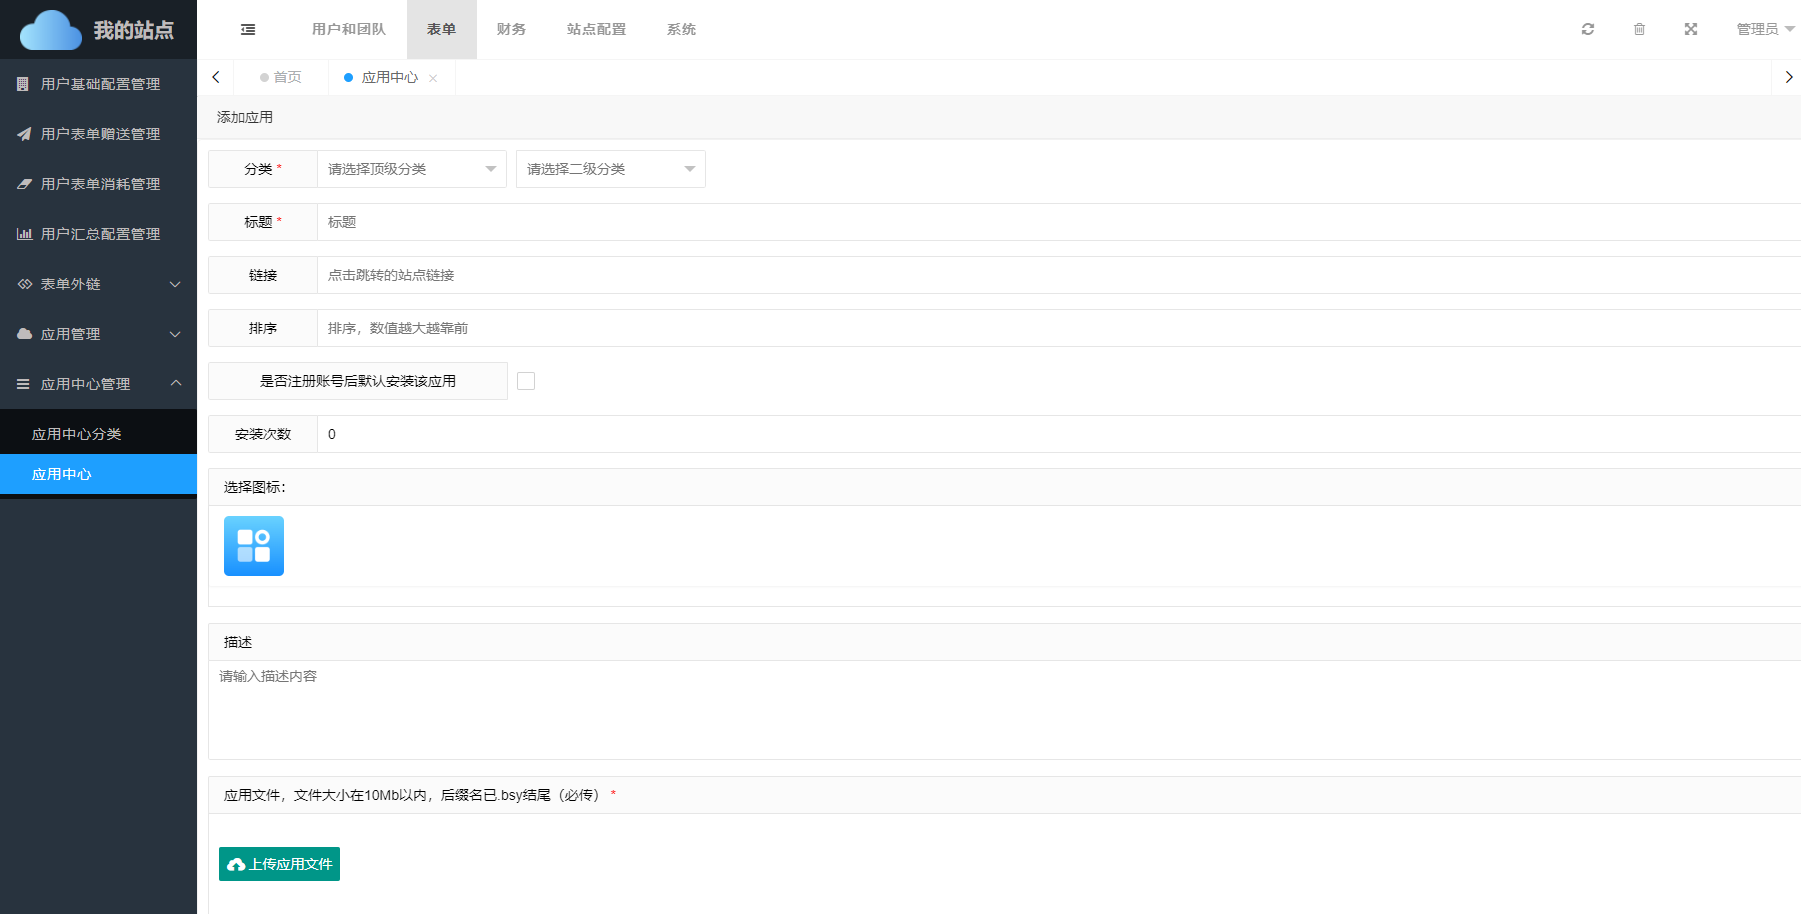1801x914 pixels.
Task: Toggle fullscreen with the expand icon
Action: tap(1690, 29)
